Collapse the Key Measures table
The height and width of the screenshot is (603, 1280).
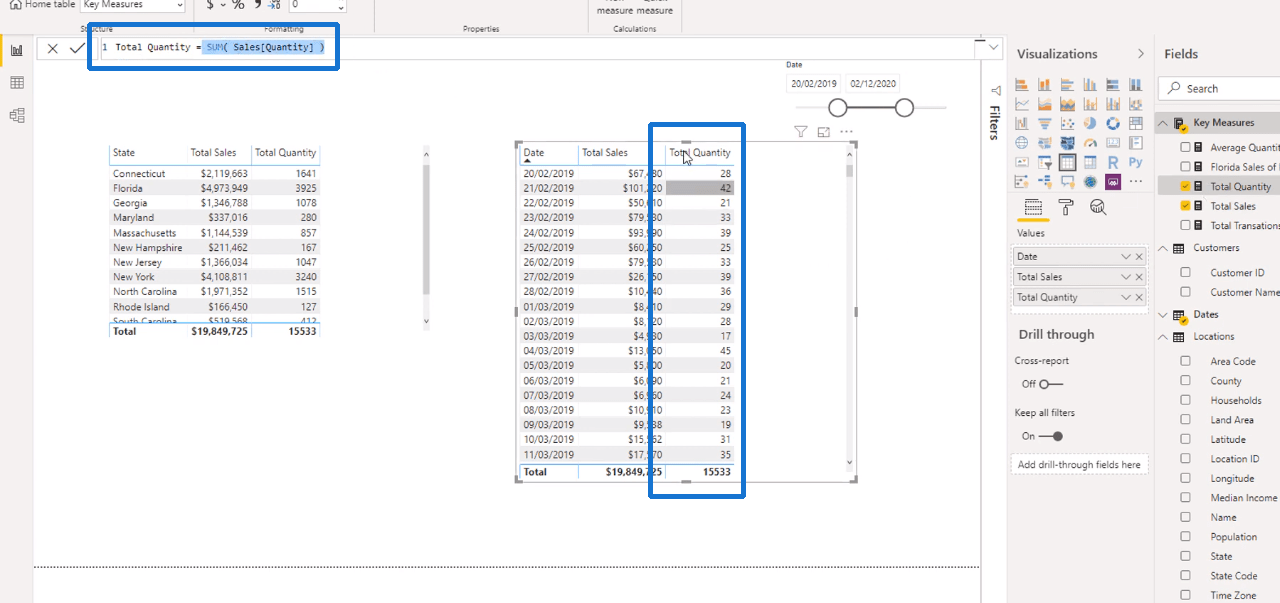tap(1163, 123)
